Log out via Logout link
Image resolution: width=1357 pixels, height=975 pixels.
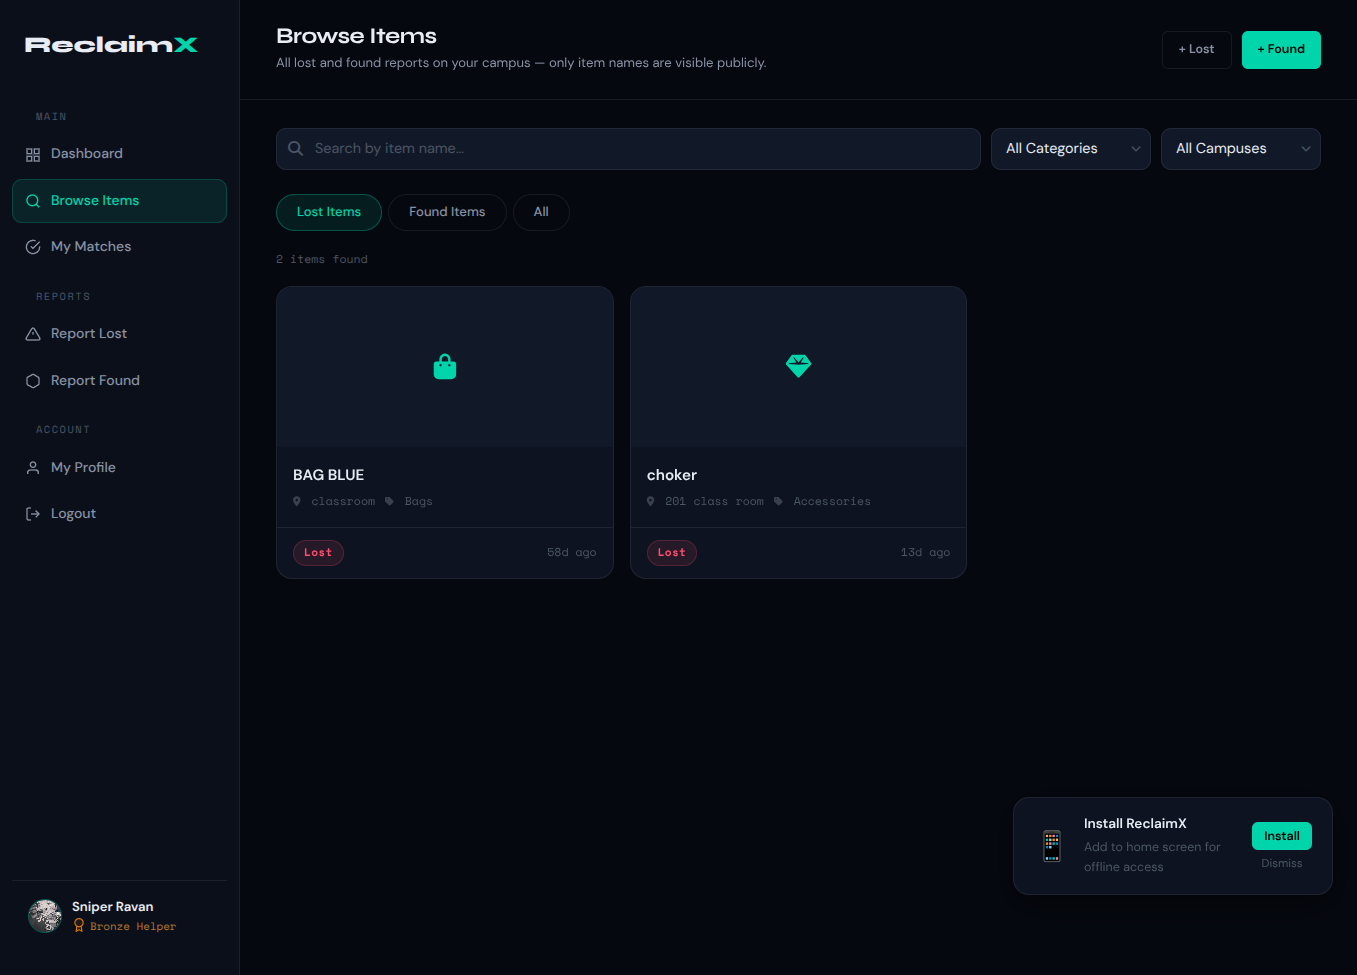pyautogui.click(x=119, y=514)
